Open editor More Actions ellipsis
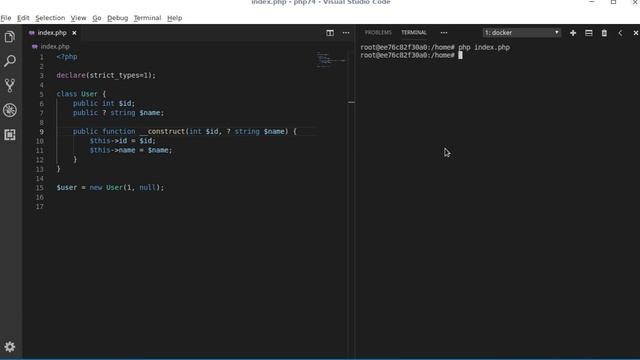 [346, 33]
